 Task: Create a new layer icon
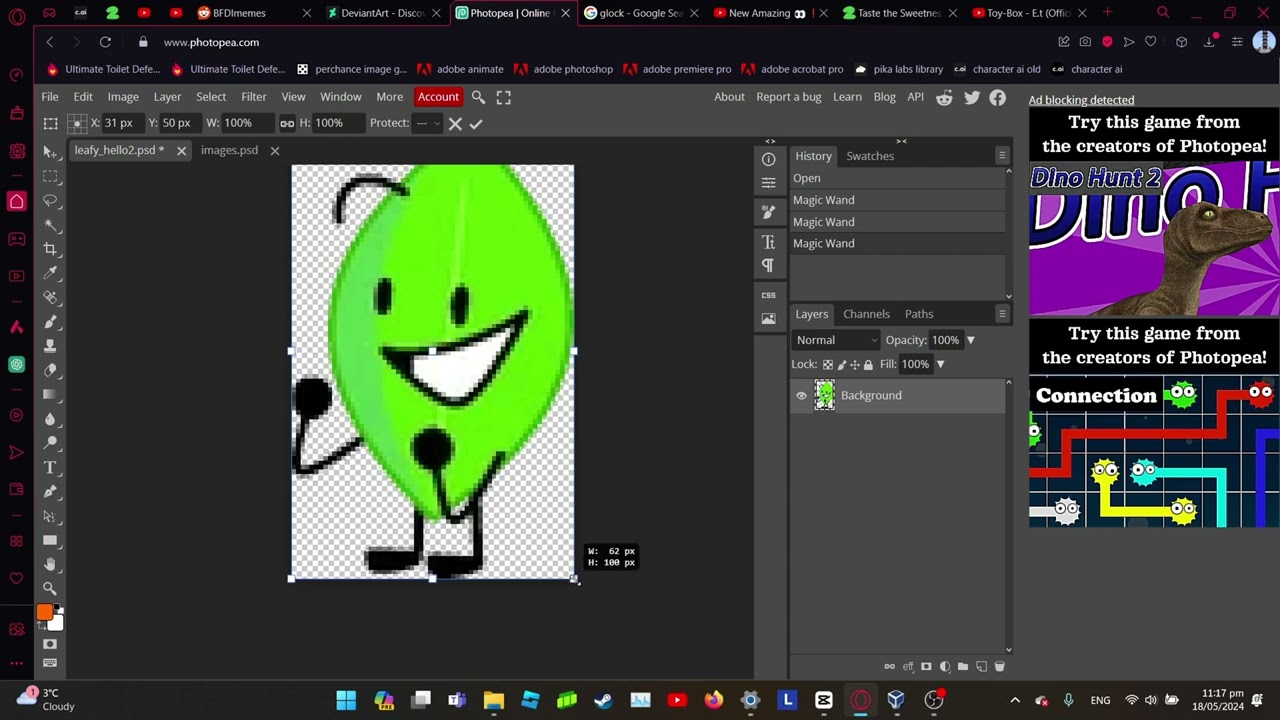[981, 666]
